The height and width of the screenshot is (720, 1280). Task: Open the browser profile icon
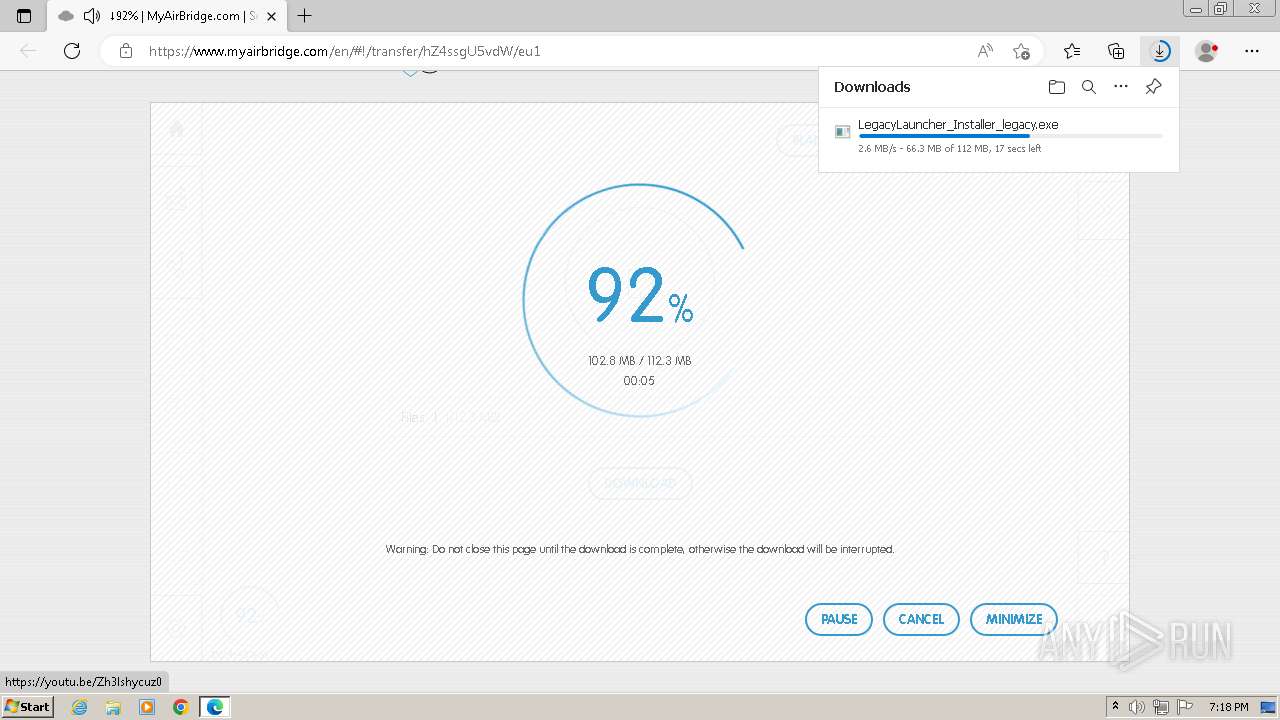[x=1206, y=51]
